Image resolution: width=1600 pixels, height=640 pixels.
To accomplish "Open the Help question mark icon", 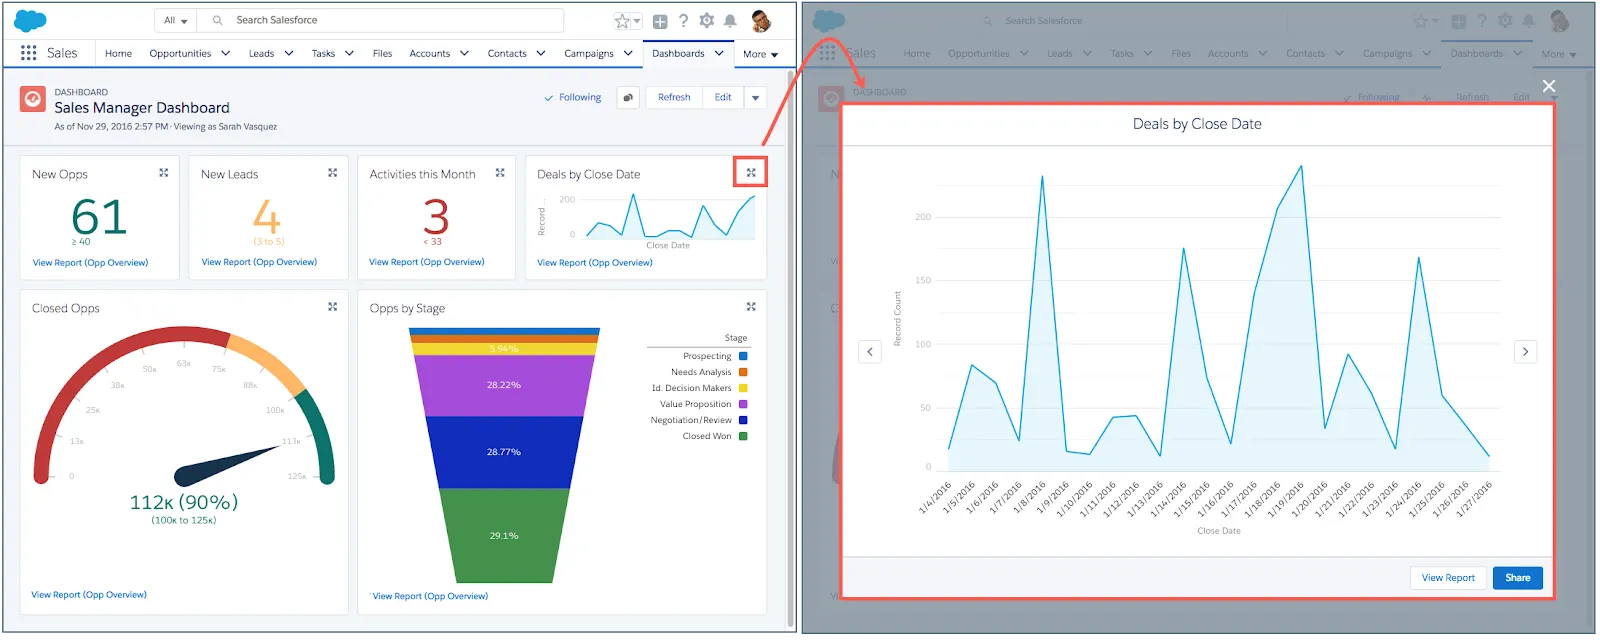I will pyautogui.click(x=684, y=20).
